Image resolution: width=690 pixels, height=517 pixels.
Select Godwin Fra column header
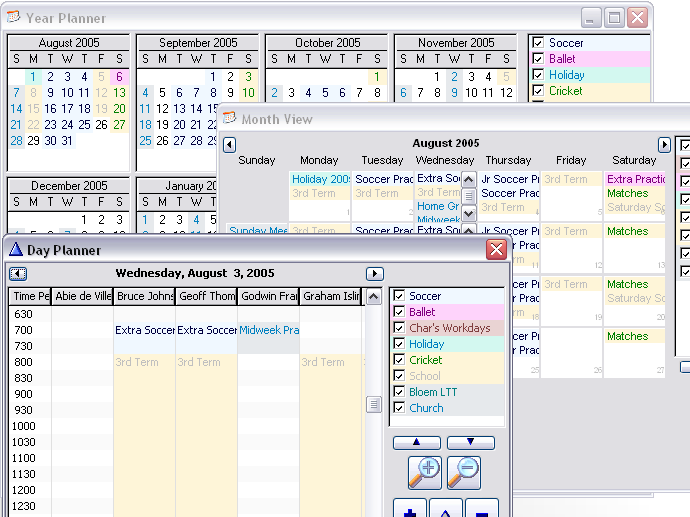click(x=268, y=296)
